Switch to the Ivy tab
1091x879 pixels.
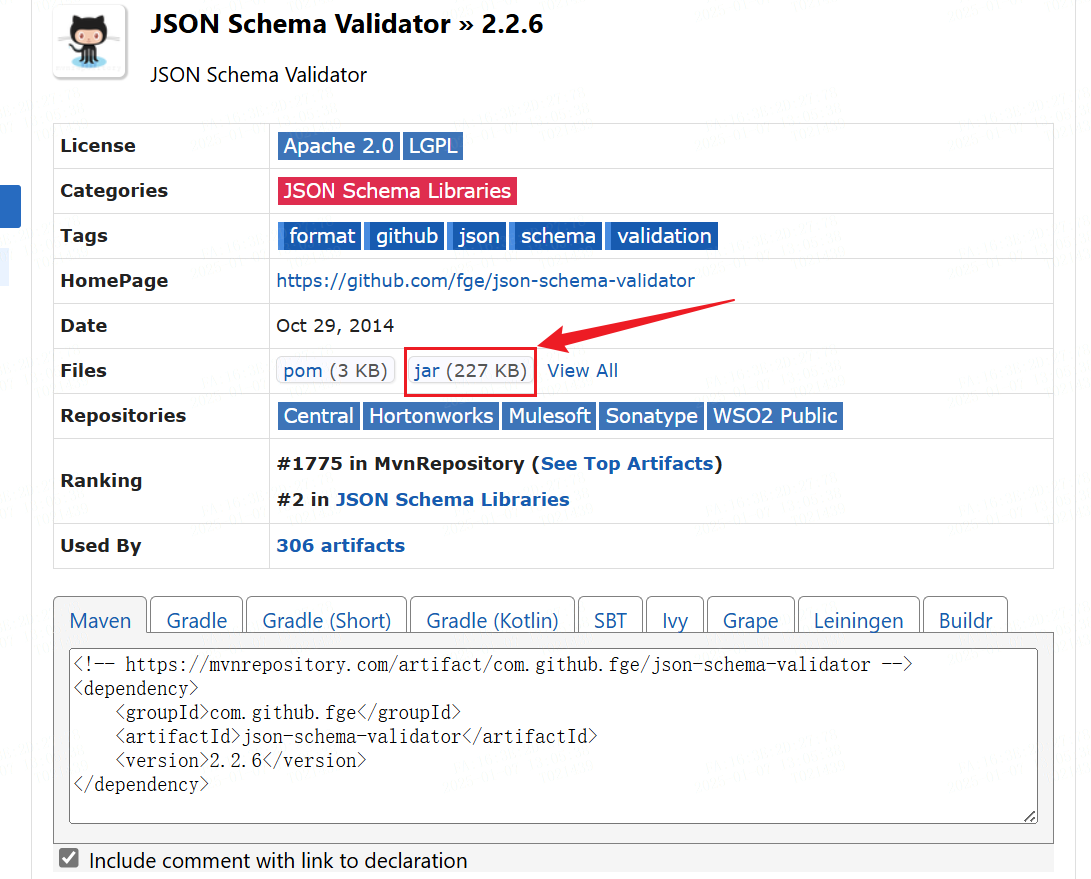[675, 615]
